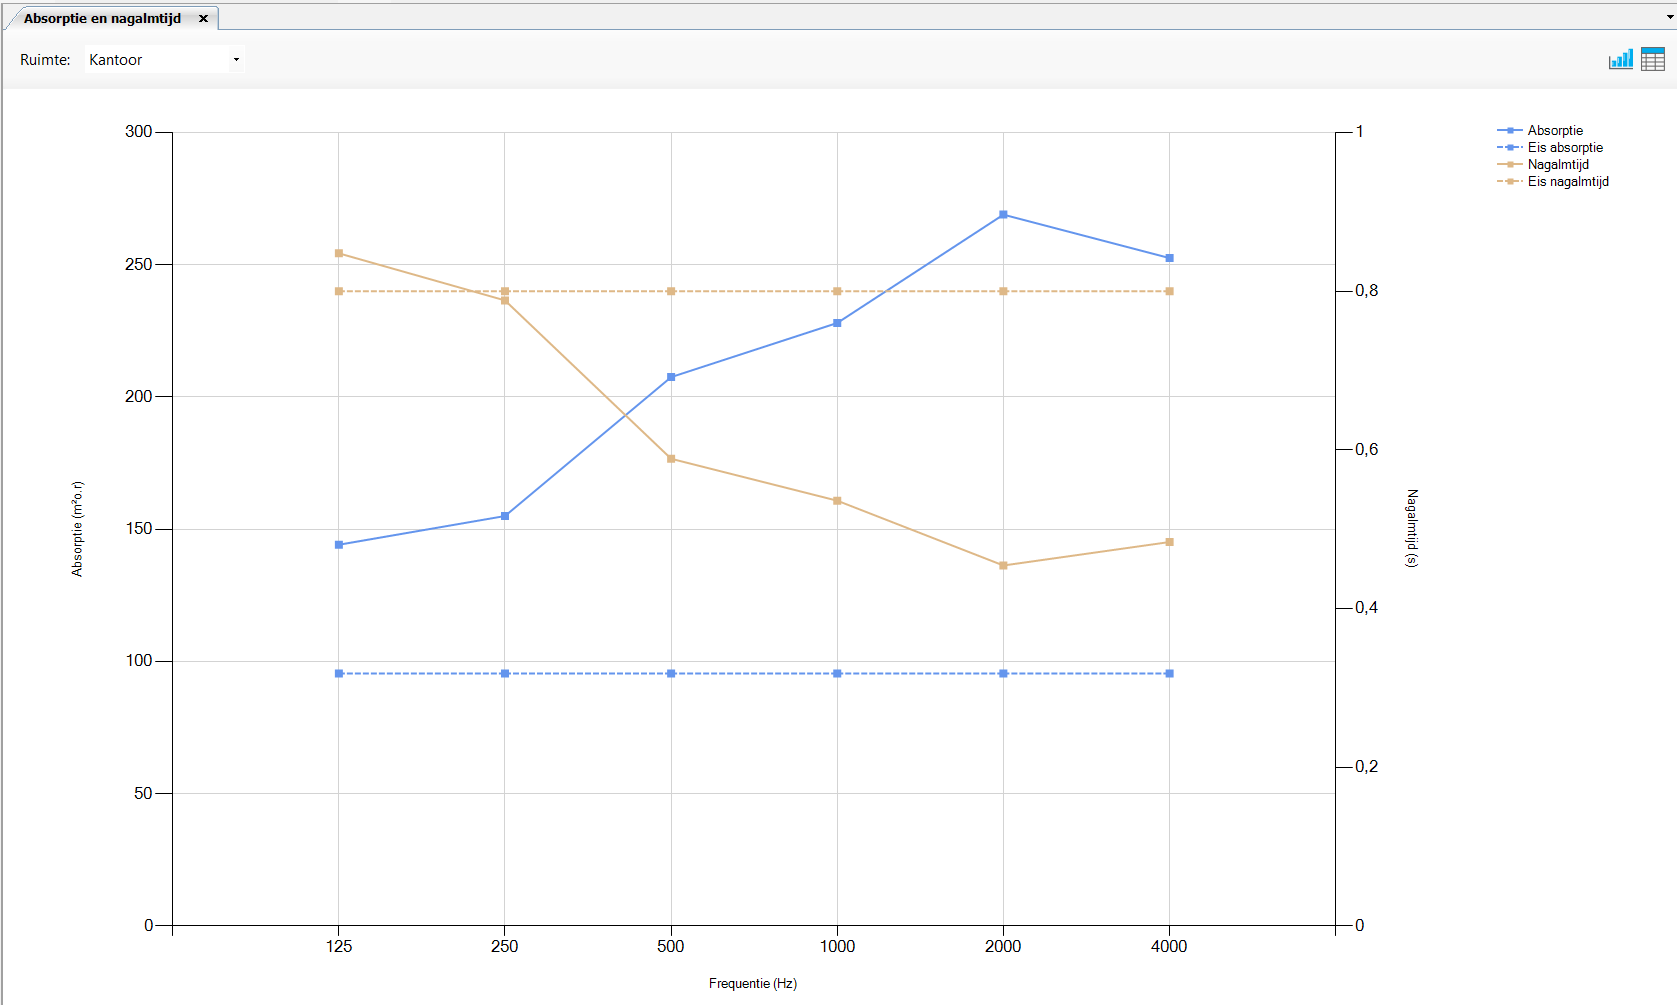
Task: Click Absorptie data point at 500 Hz
Action: [671, 377]
